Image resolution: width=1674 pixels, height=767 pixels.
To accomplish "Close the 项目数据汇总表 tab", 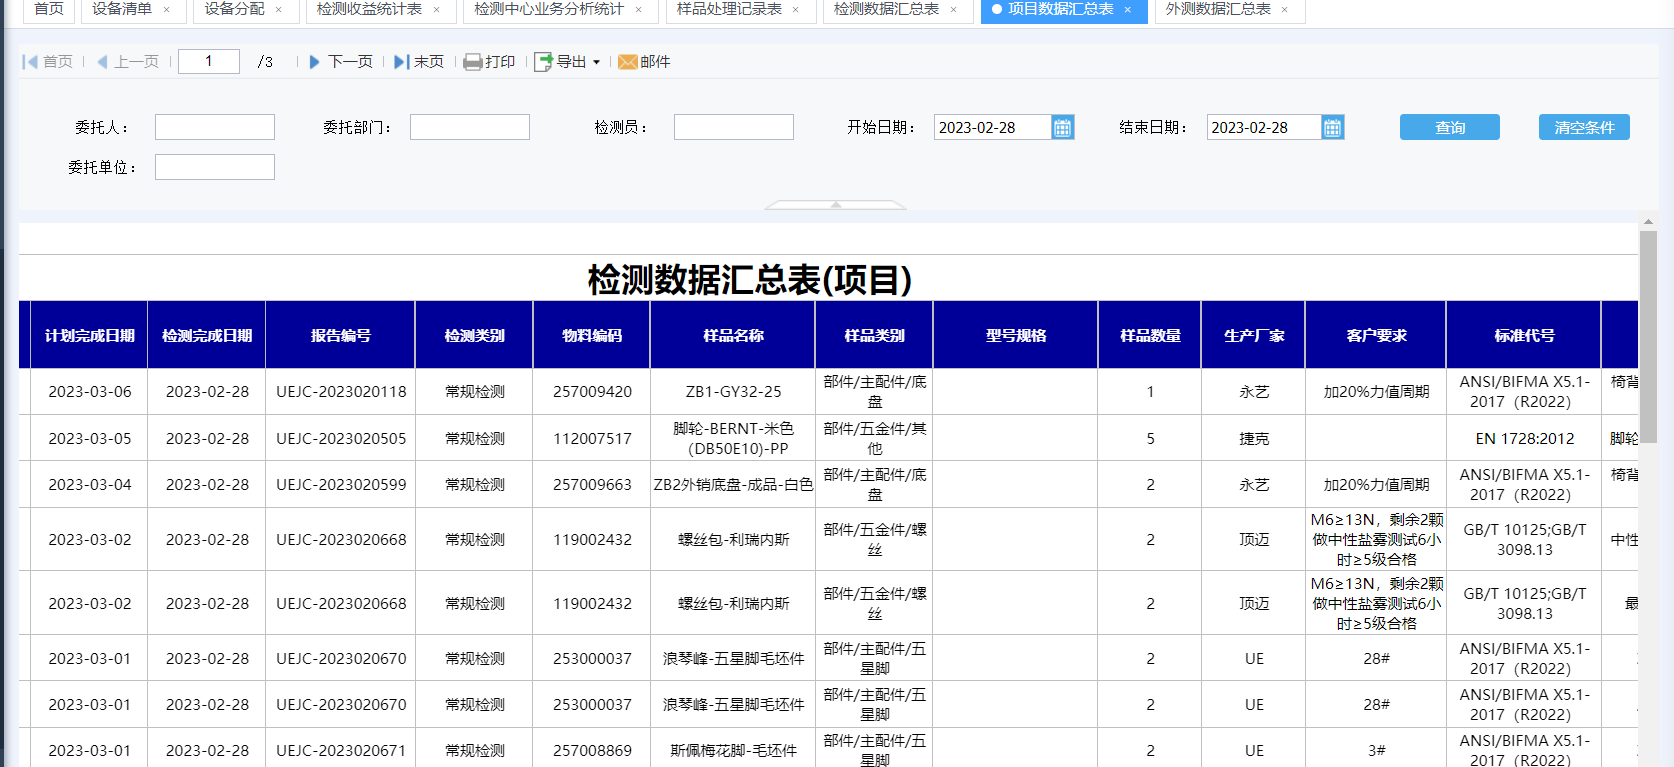I will coord(1128,9).
